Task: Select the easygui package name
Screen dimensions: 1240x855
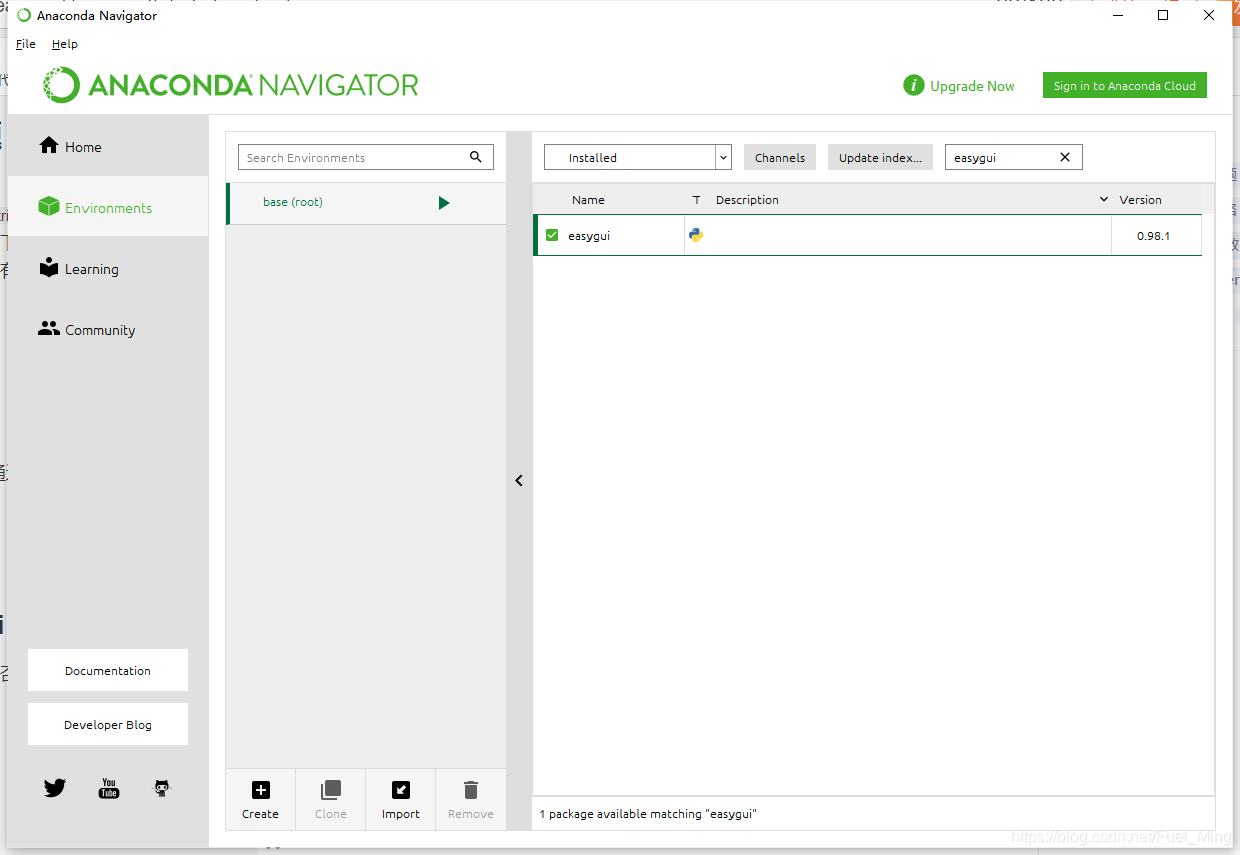Action: coord(589,236)
